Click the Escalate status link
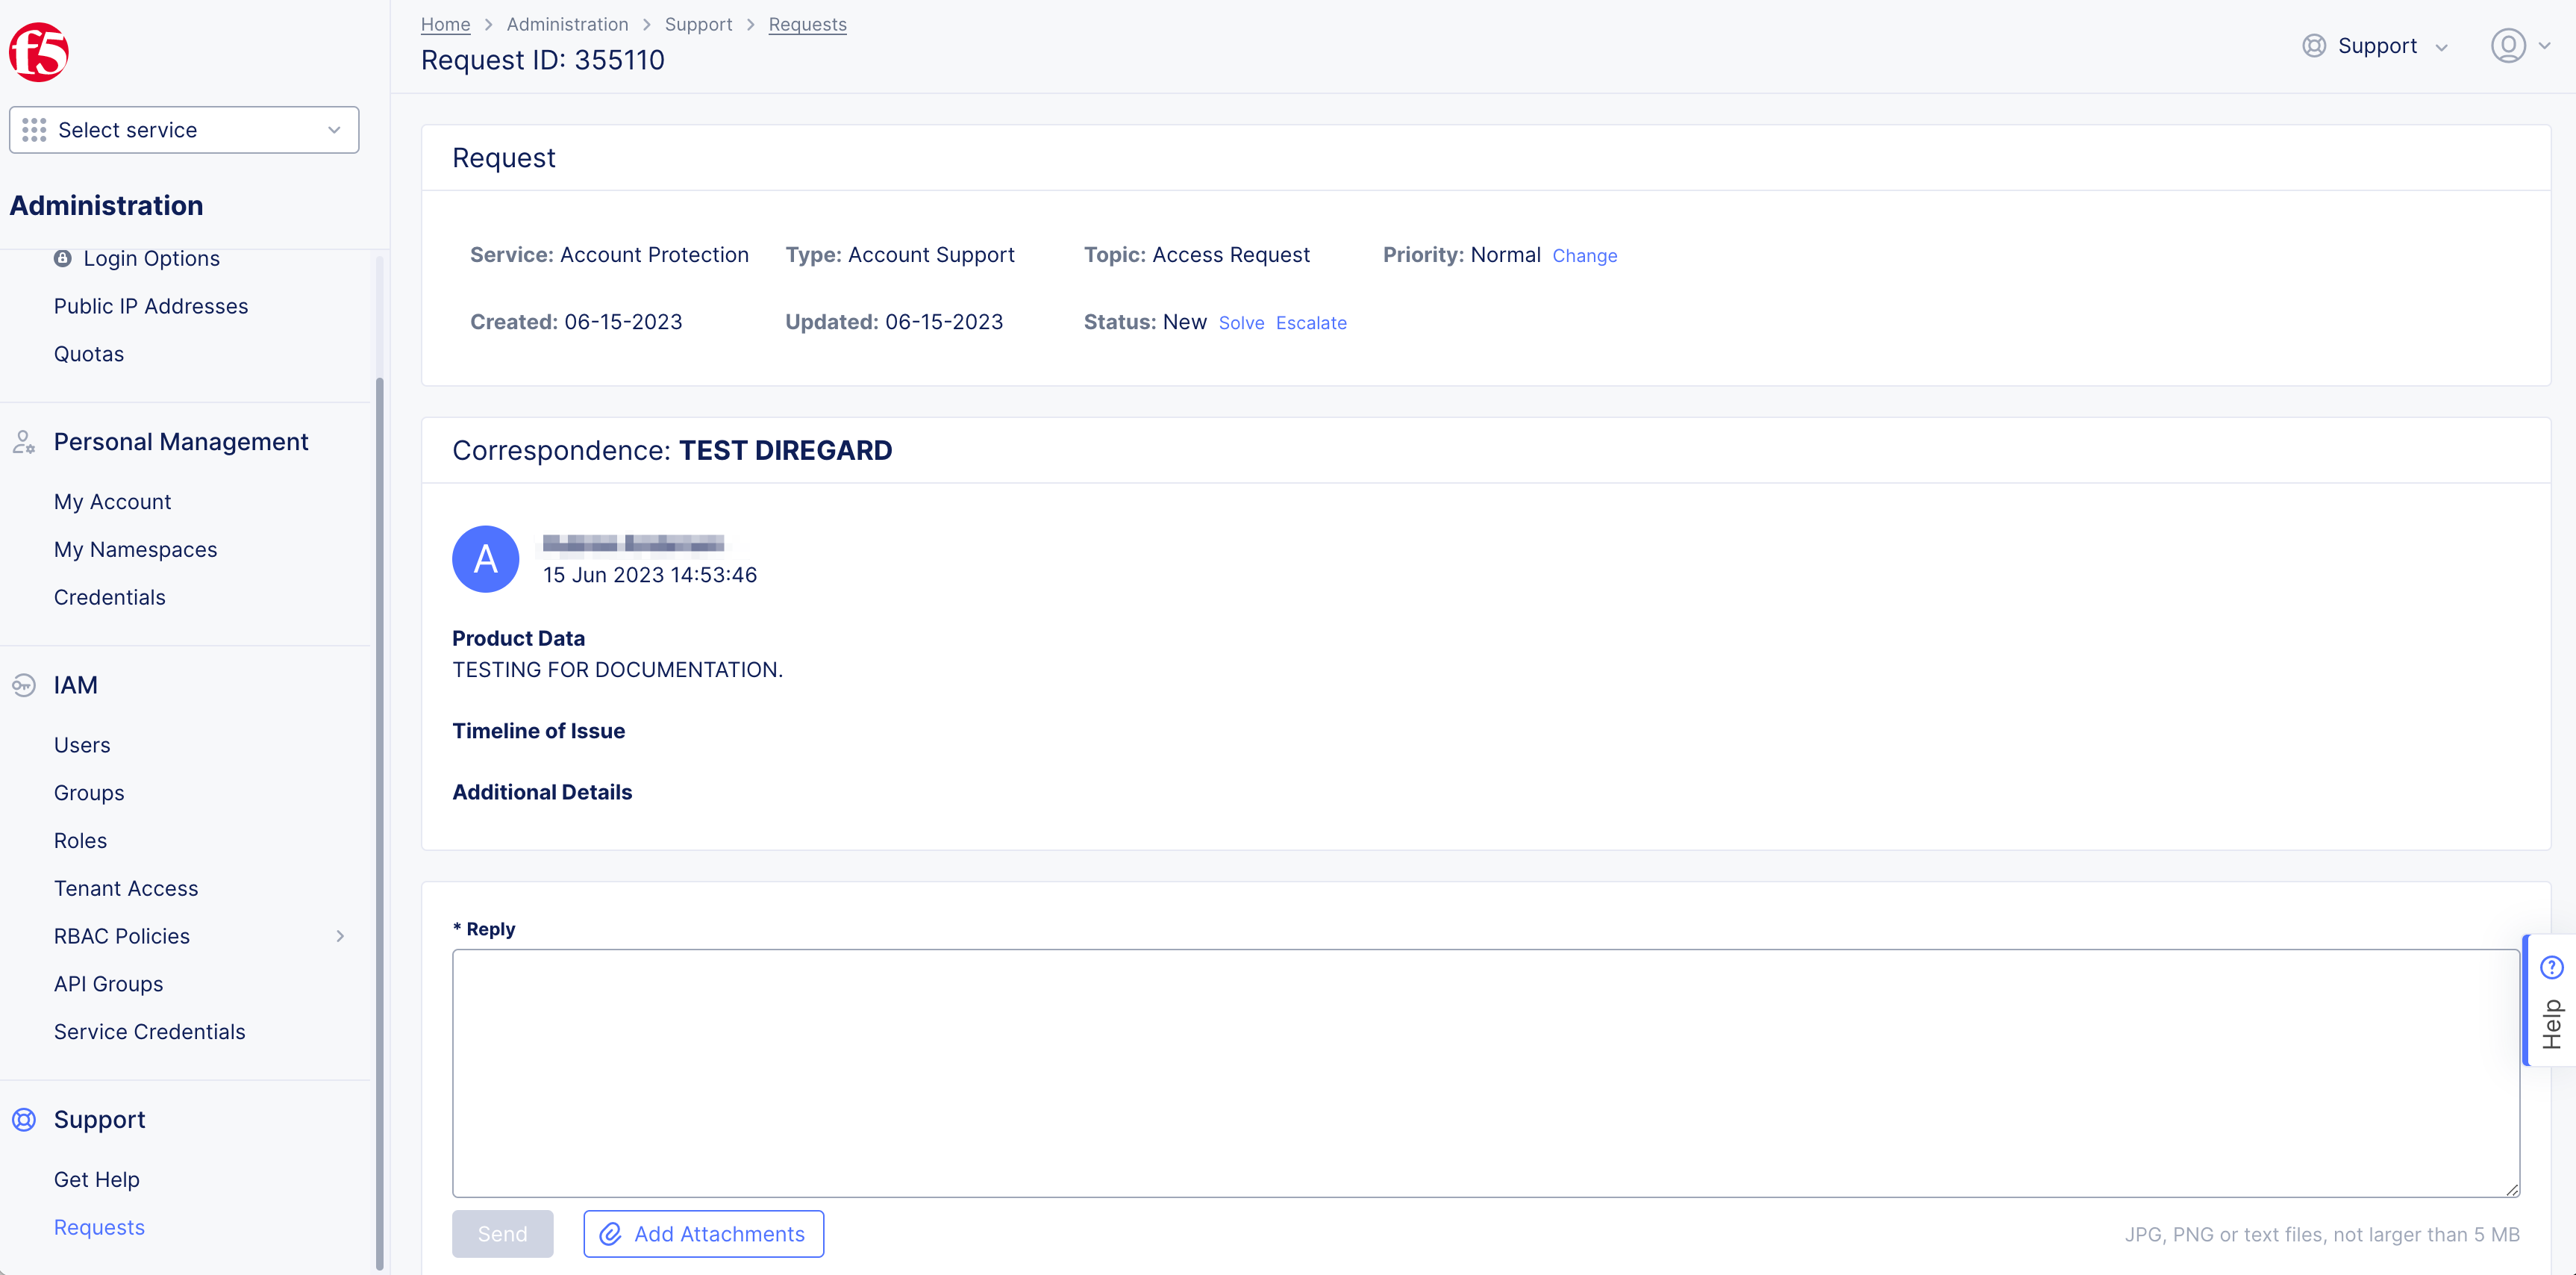The height and width of the screenshot is (1275, 2576). 1310,323
